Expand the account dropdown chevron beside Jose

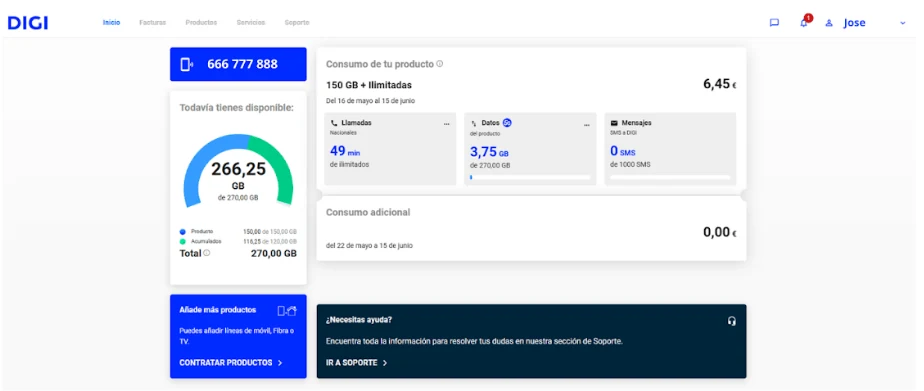902,23
